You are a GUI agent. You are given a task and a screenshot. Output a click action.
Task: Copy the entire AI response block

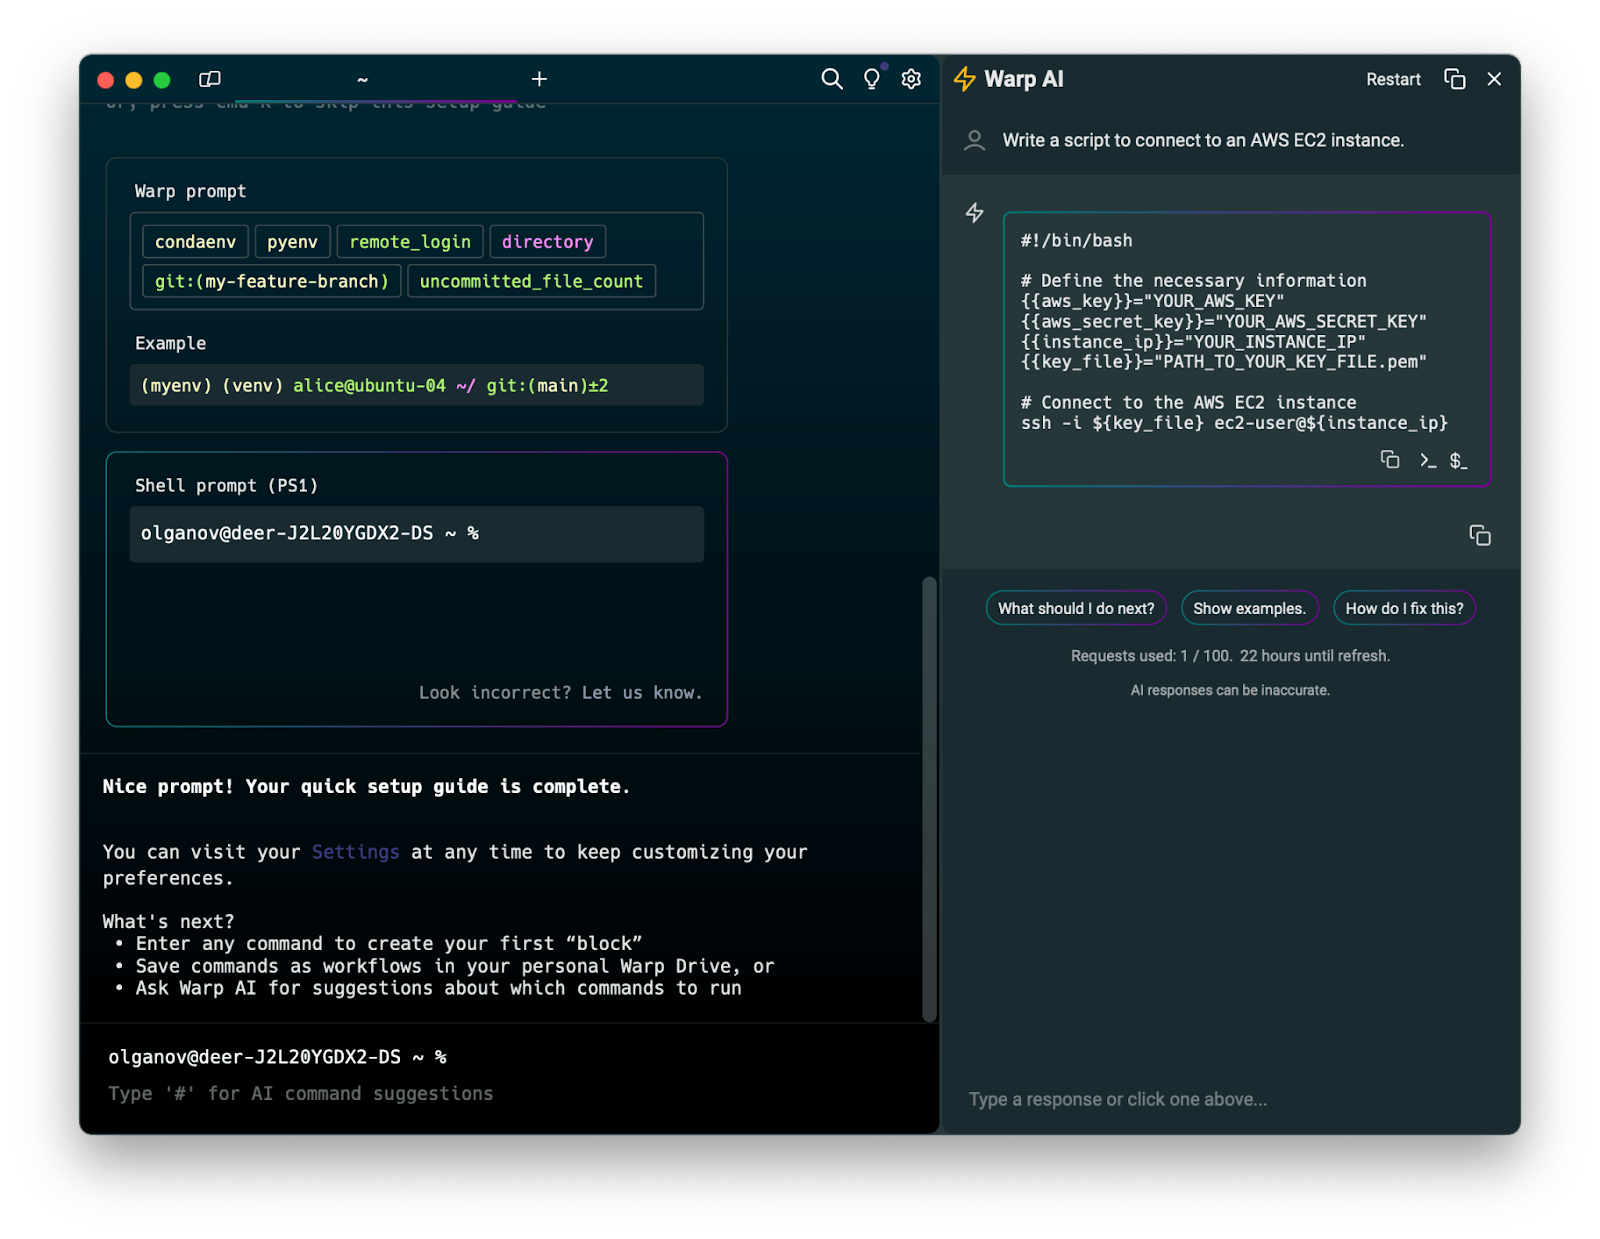1479,536
